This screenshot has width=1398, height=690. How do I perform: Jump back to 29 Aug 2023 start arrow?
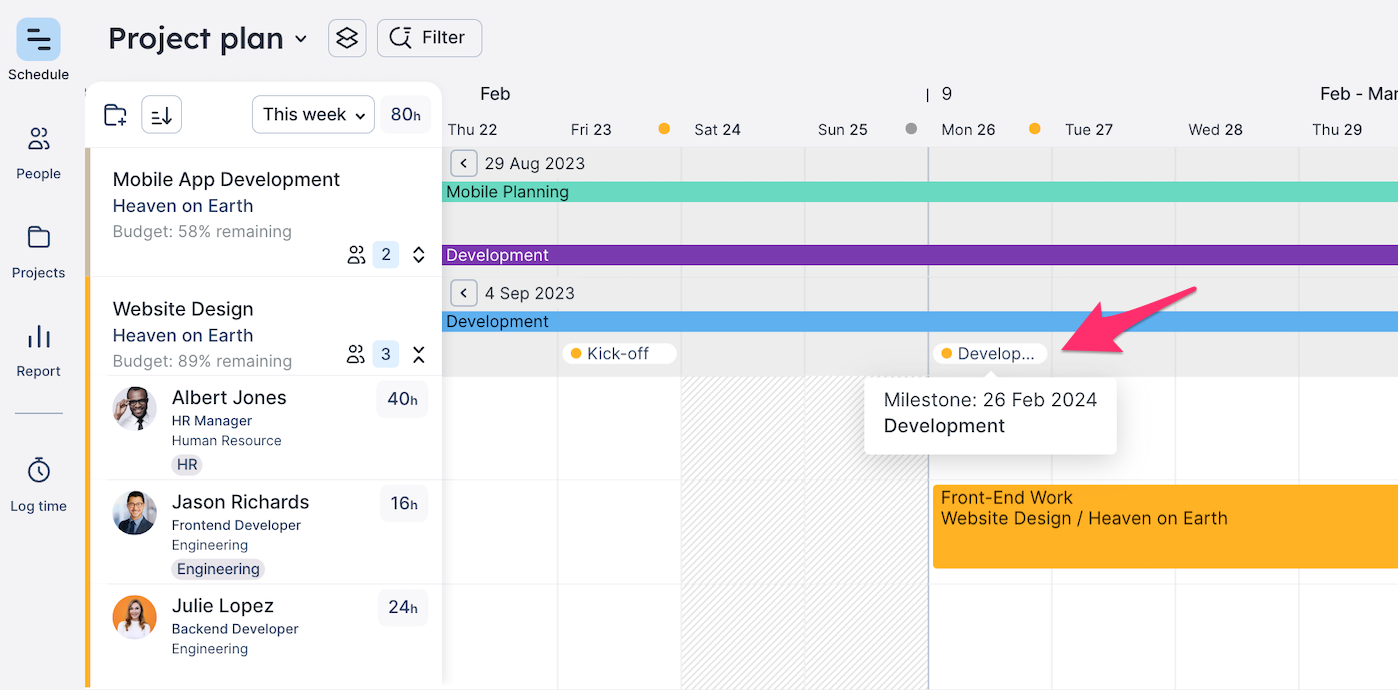463,163
